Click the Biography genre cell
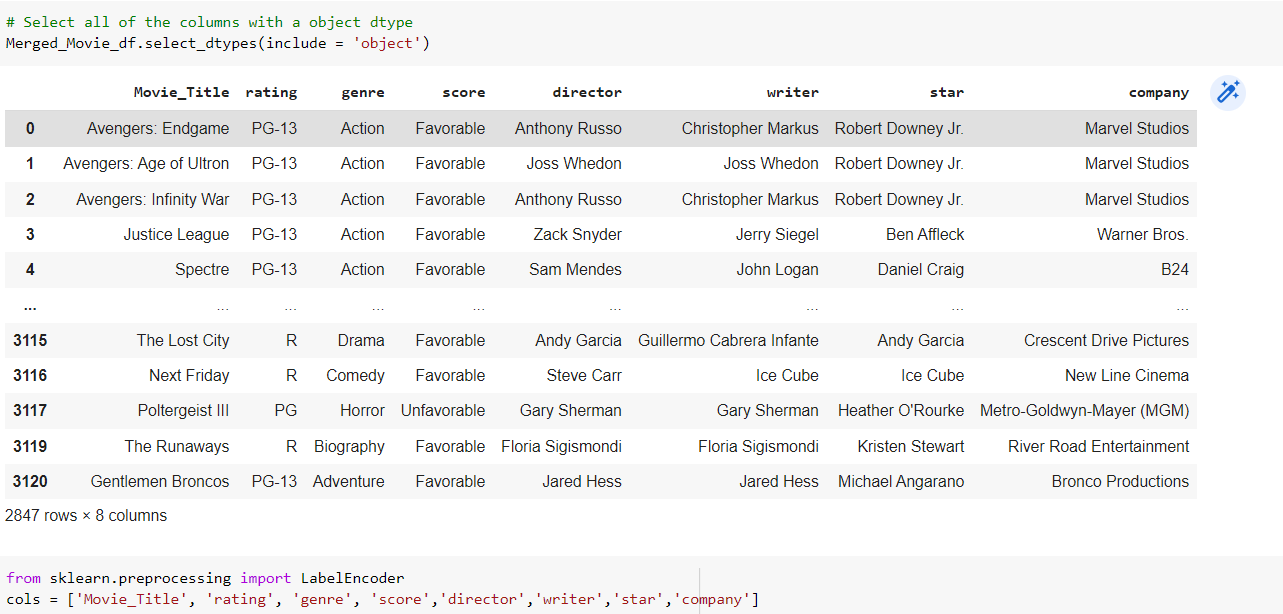Image resolution: width=1283 pixels, height=614 pixels. click(349, 446)
